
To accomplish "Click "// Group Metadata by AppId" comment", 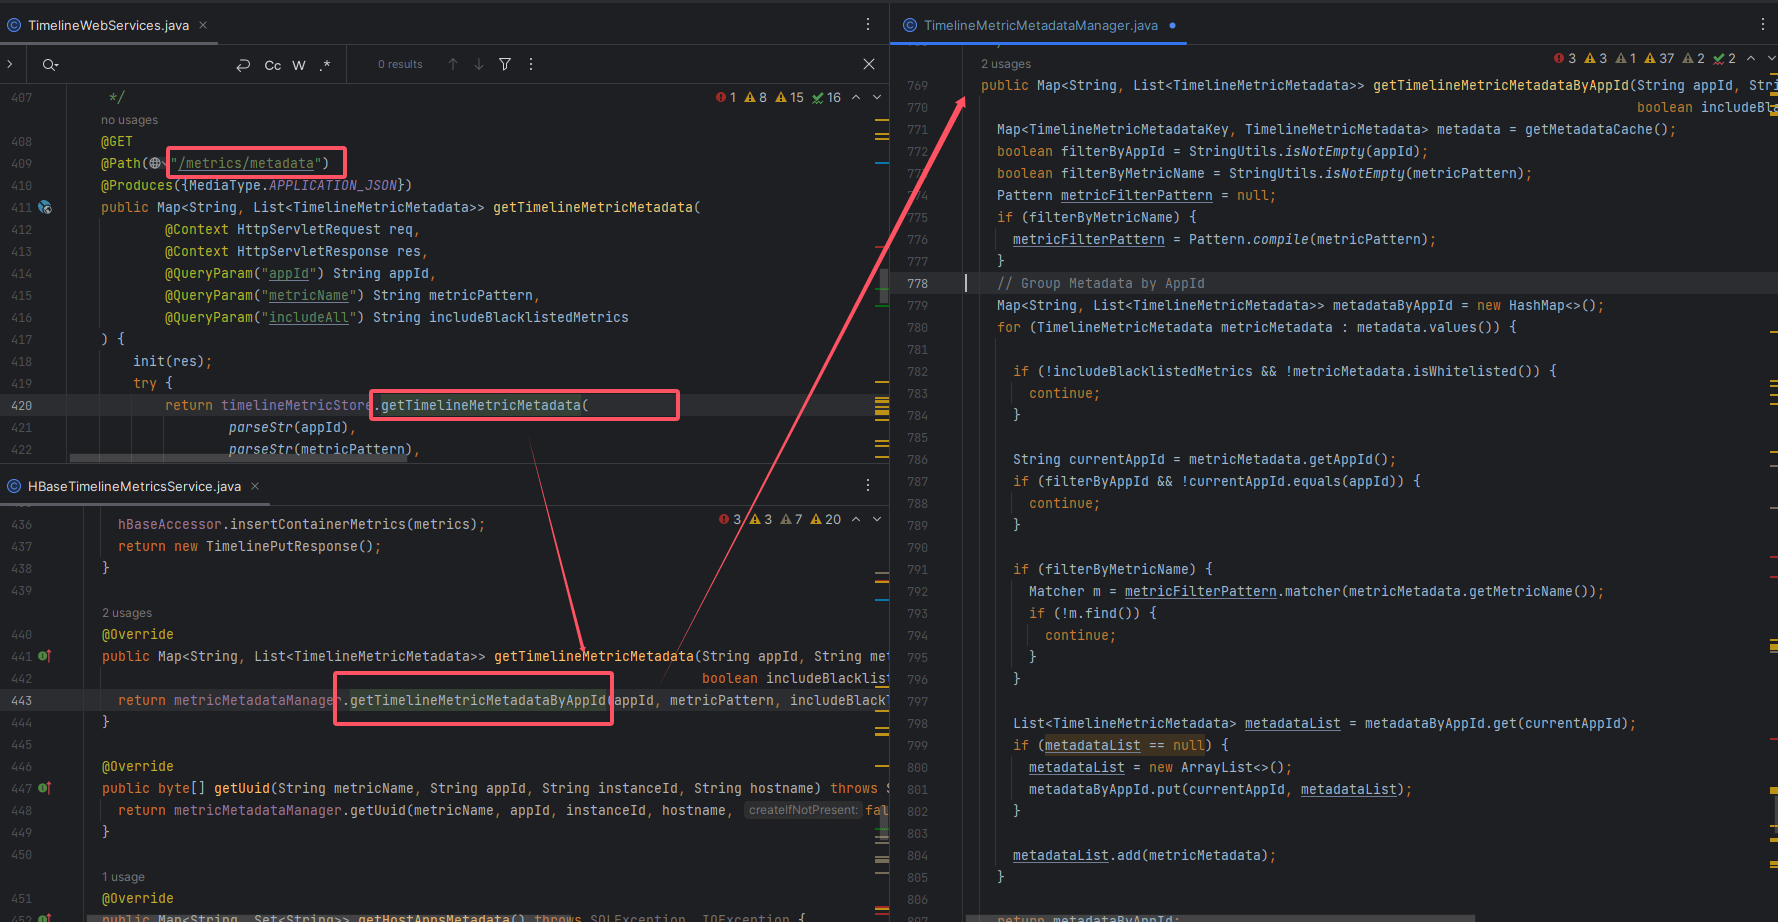I will point(1100,283).
